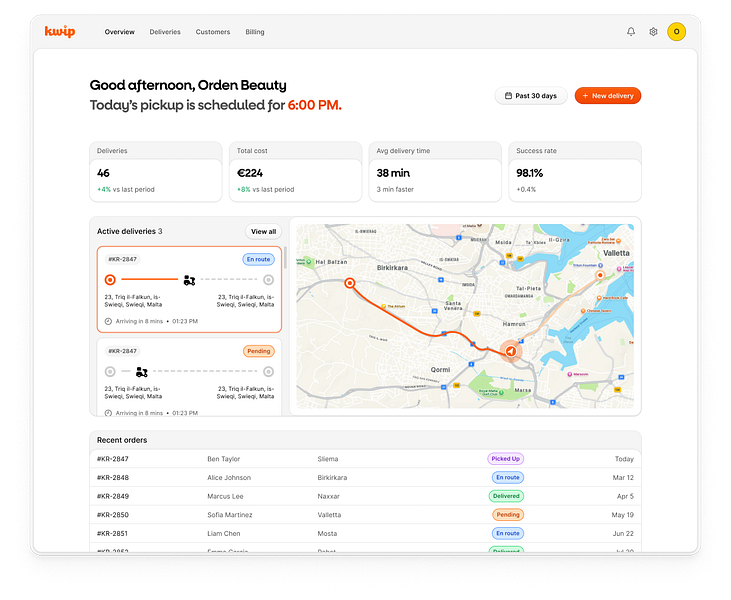Click the Qormi label on the map
This screenshot has width=731, height=600.
pos(440,370)
